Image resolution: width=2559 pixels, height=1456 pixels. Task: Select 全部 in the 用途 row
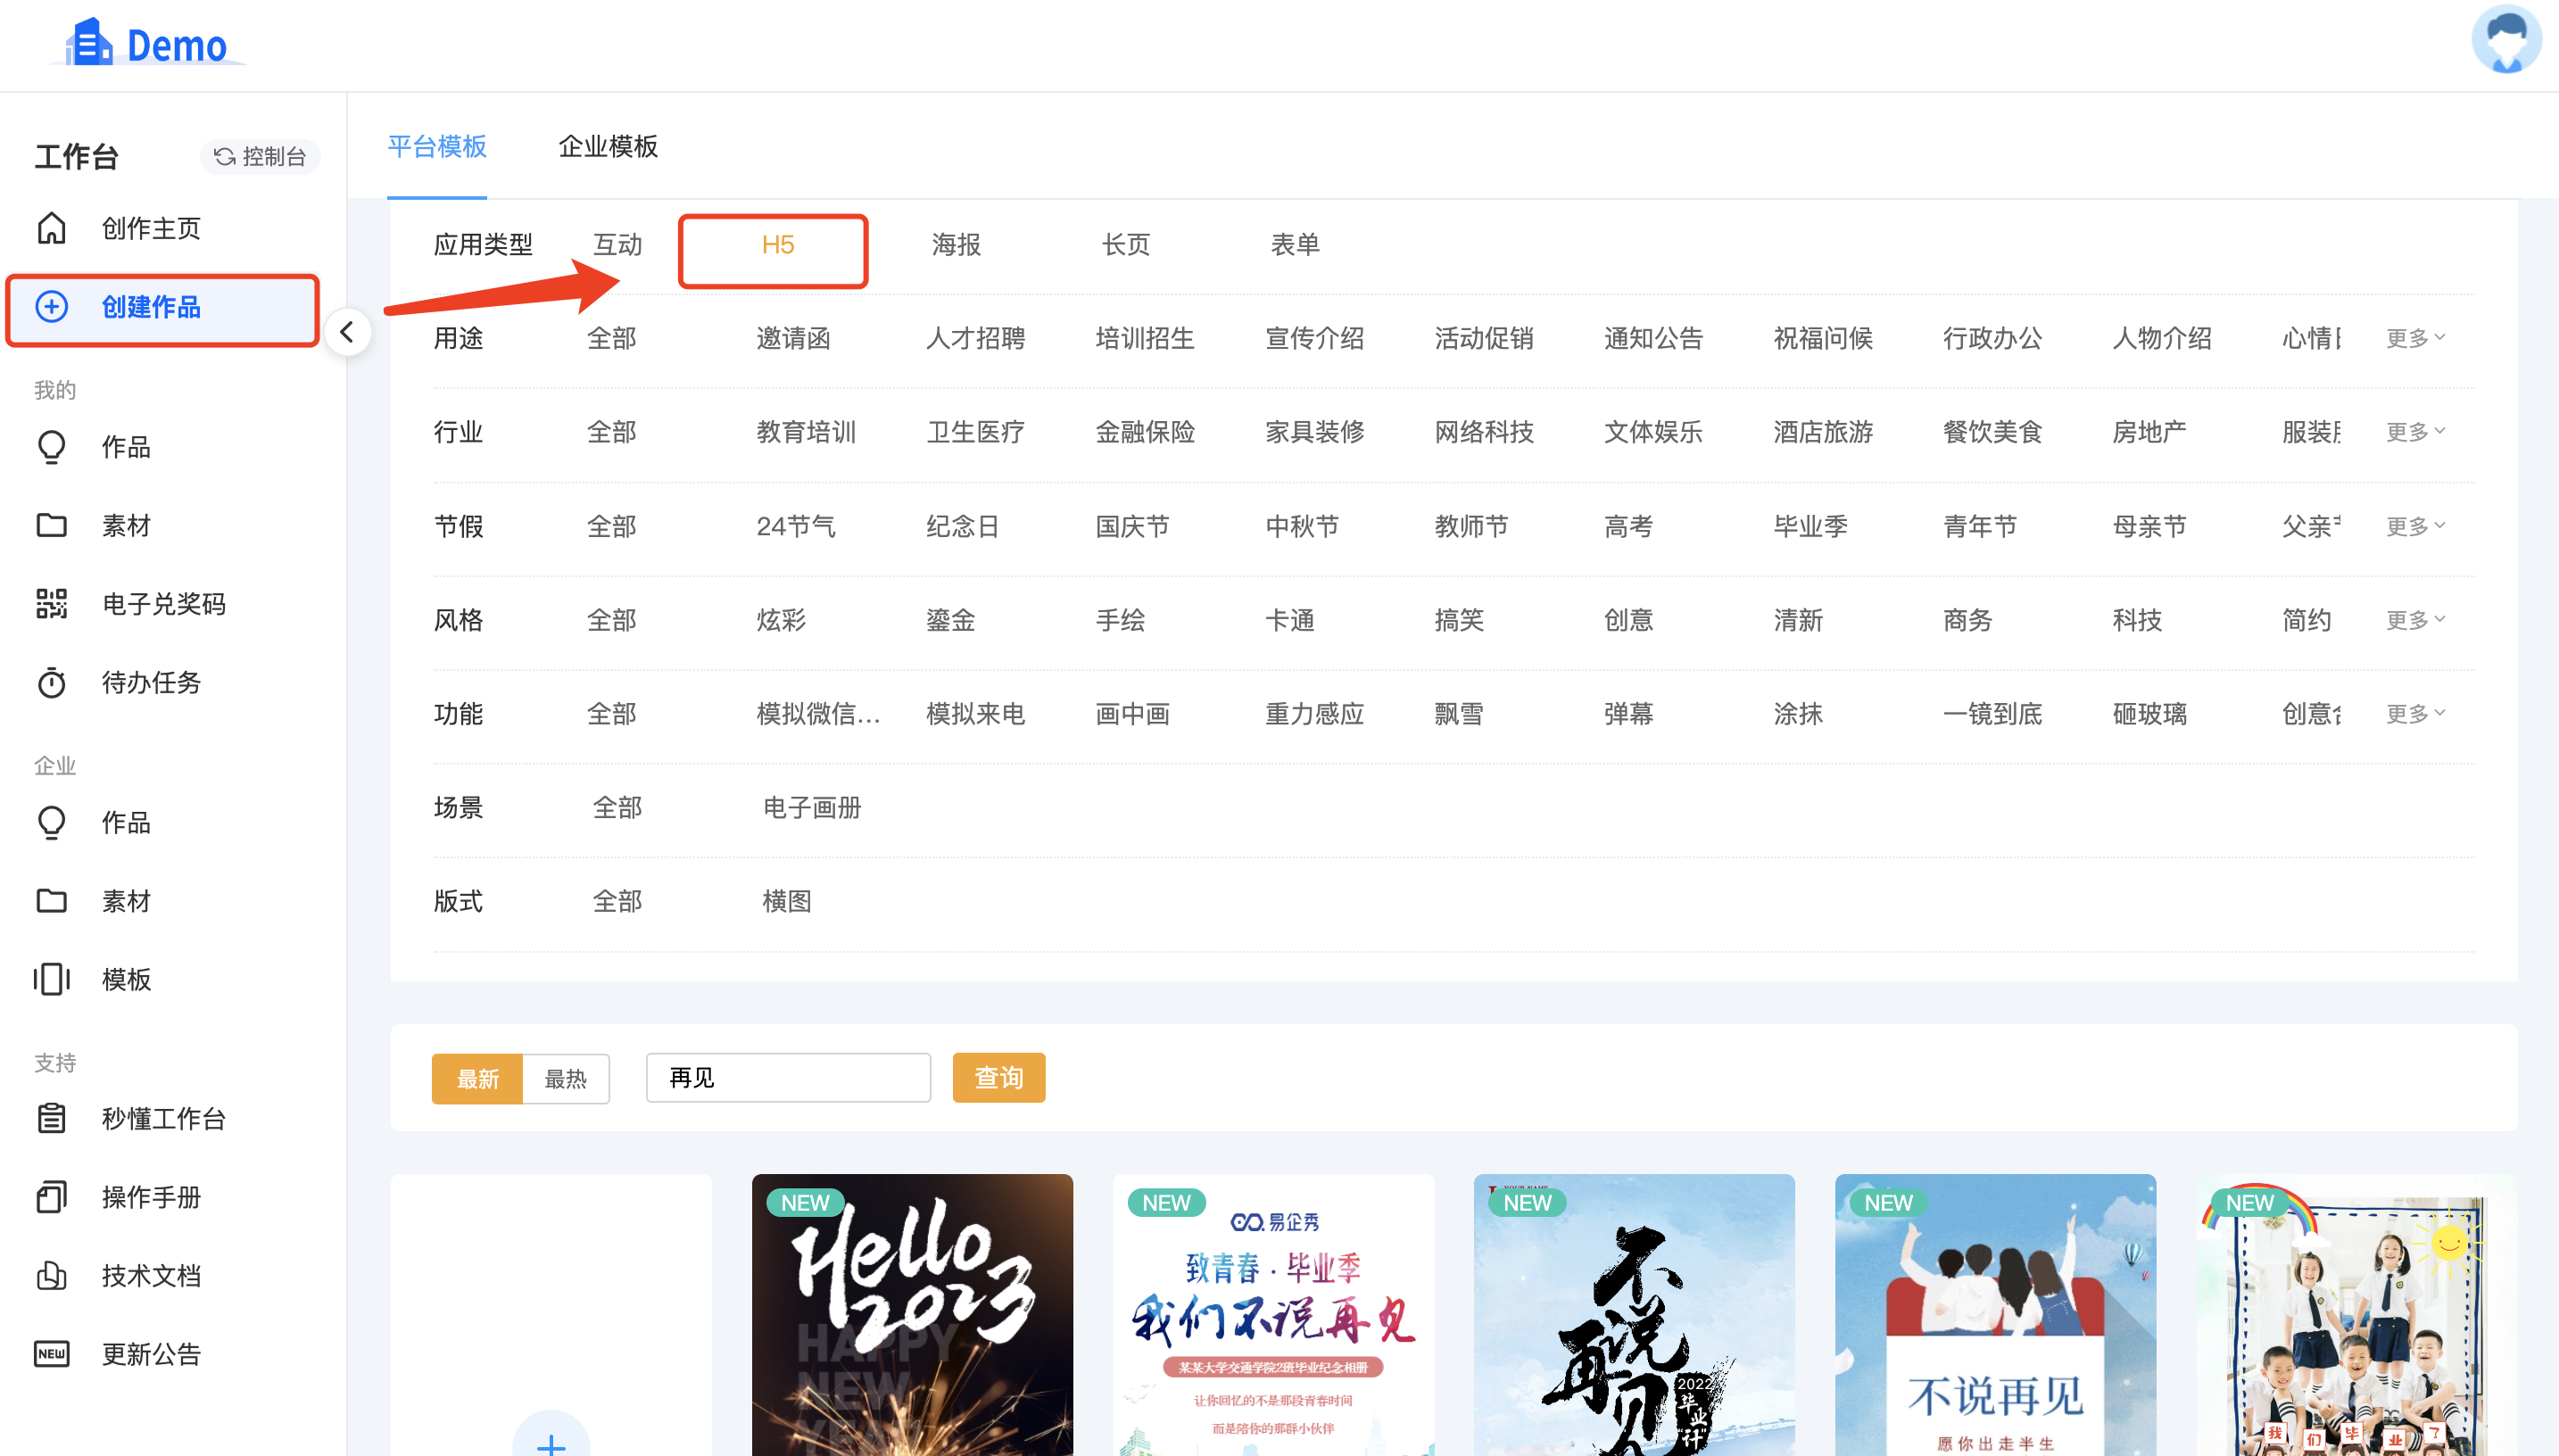(611, 339)
